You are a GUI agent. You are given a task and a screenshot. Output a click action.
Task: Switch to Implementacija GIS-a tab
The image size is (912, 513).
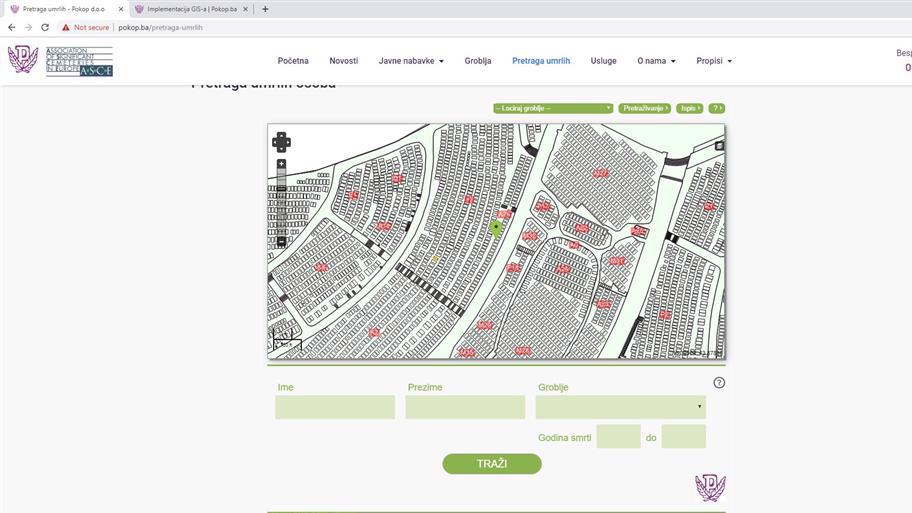pos(191,9)
